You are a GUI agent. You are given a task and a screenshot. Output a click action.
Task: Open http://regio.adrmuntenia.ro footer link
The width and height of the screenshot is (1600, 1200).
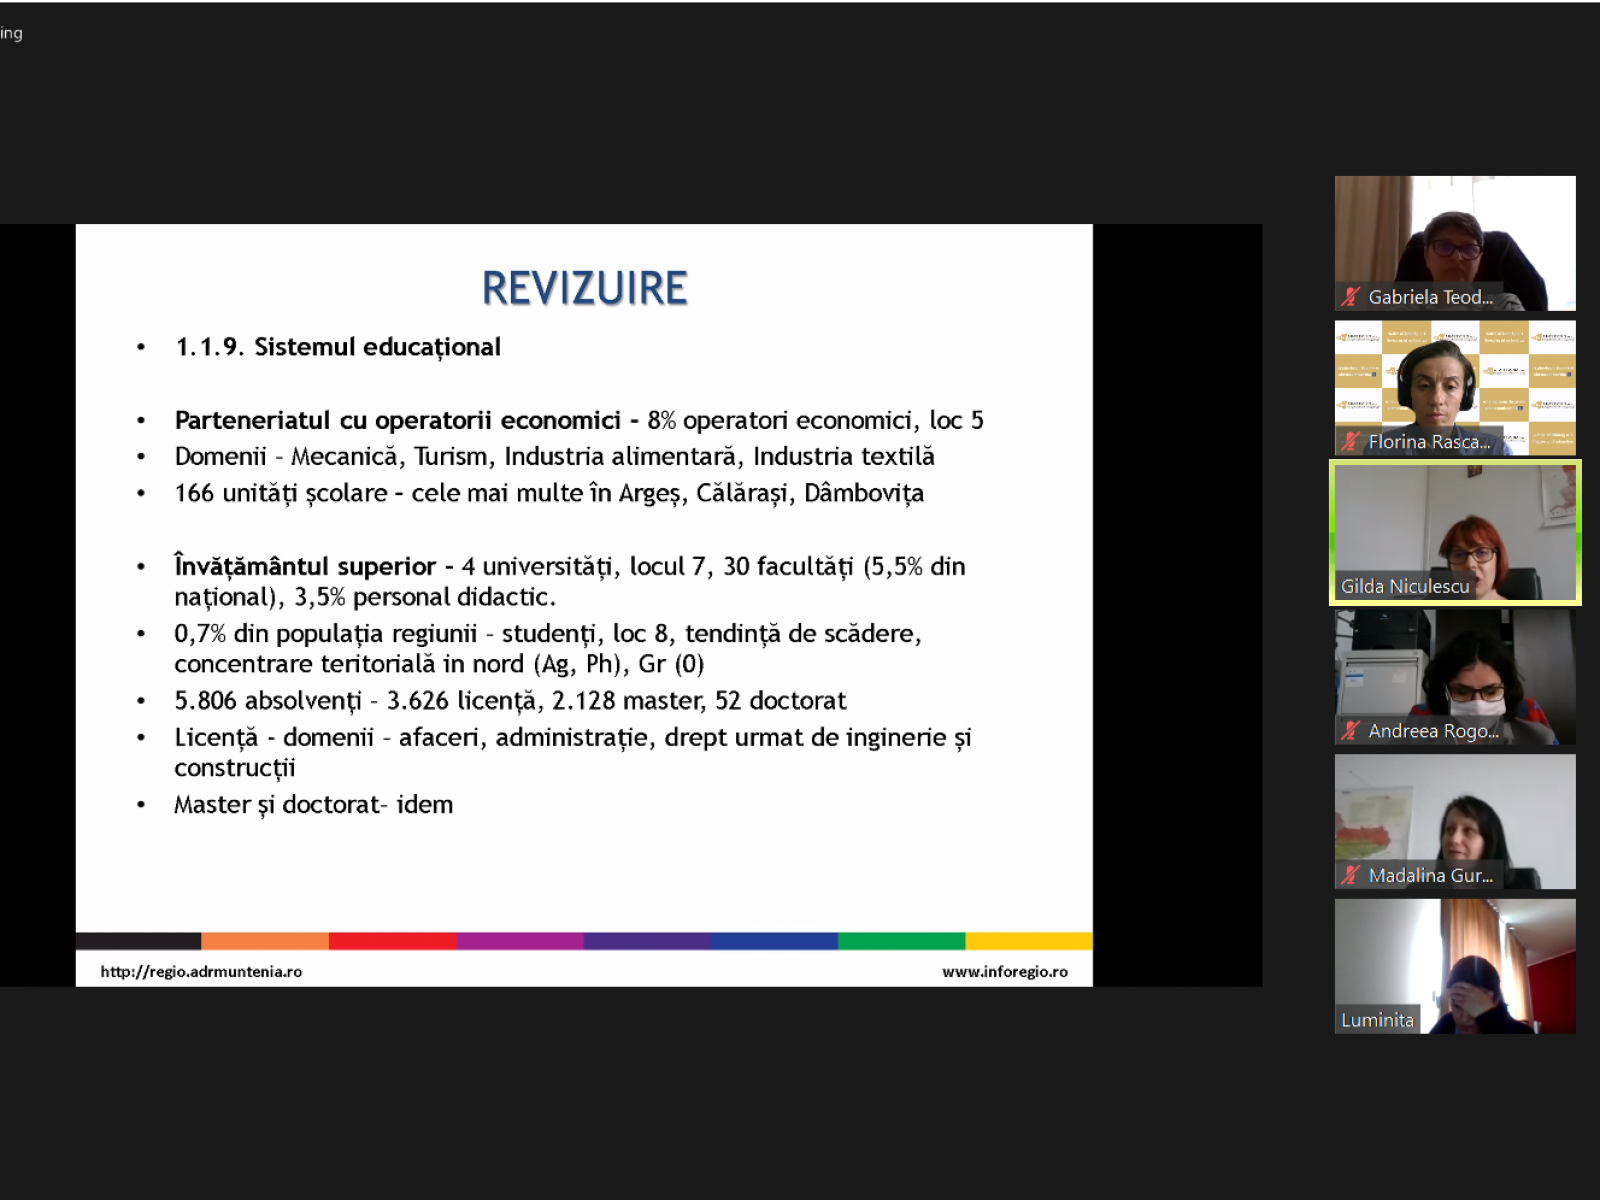click(201, 971)
